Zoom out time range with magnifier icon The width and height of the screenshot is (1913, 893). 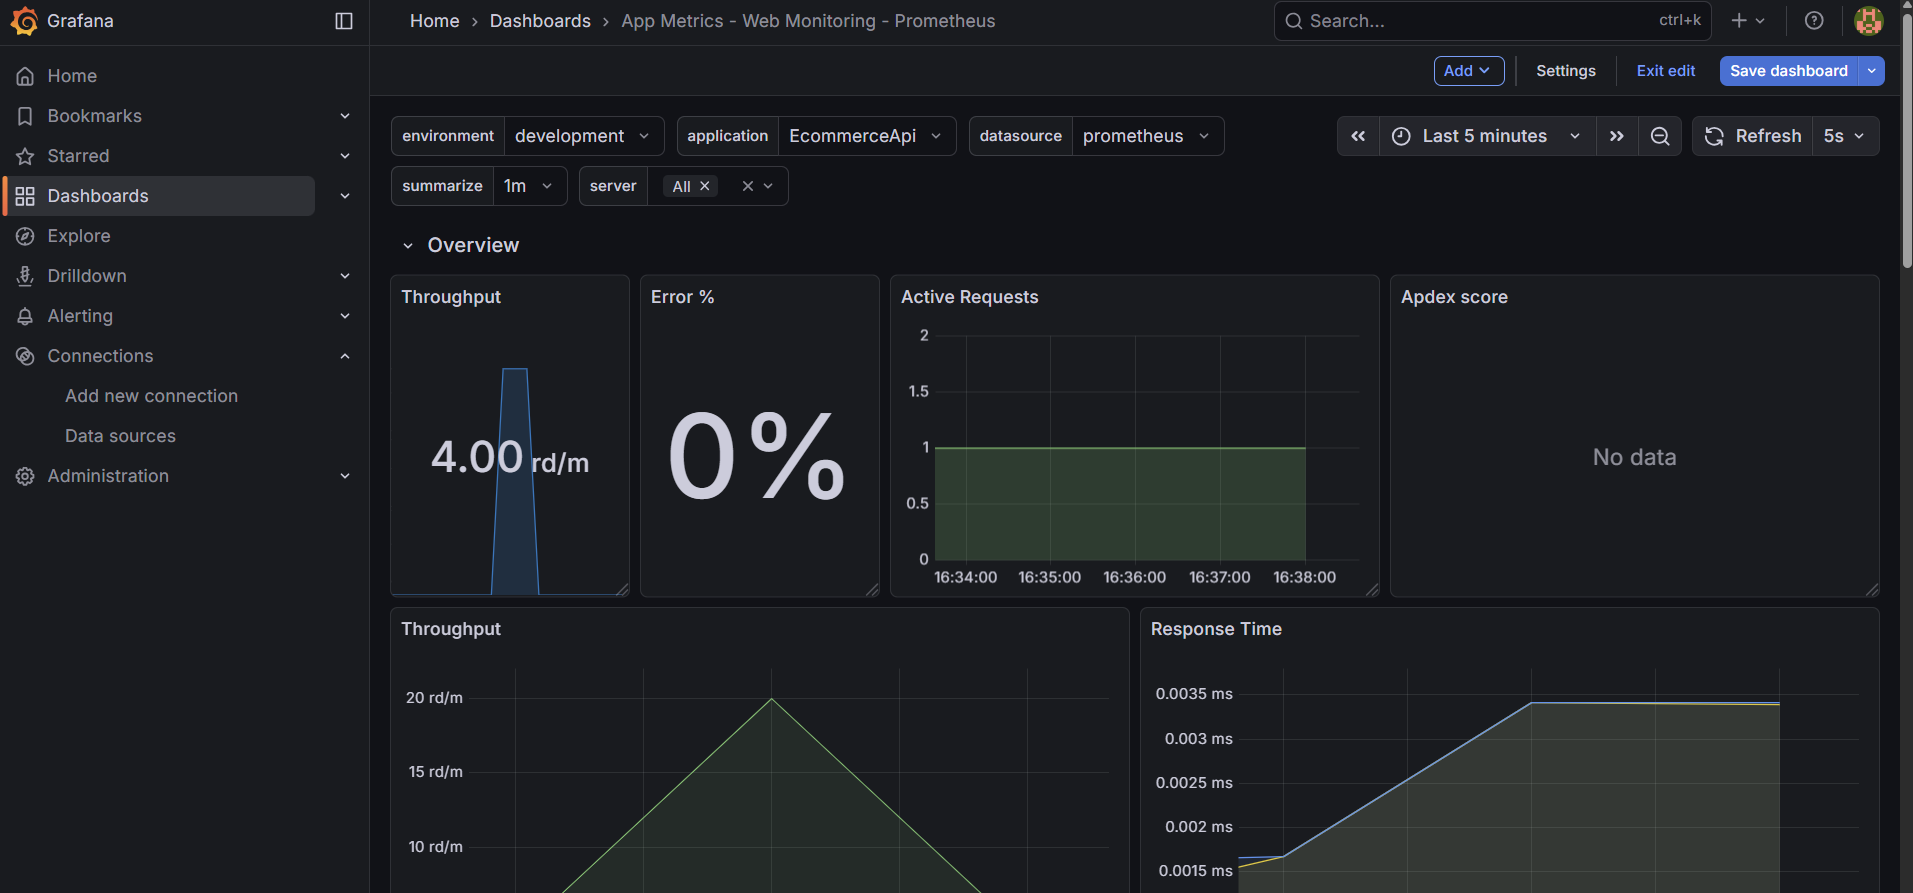(1660, 136)
